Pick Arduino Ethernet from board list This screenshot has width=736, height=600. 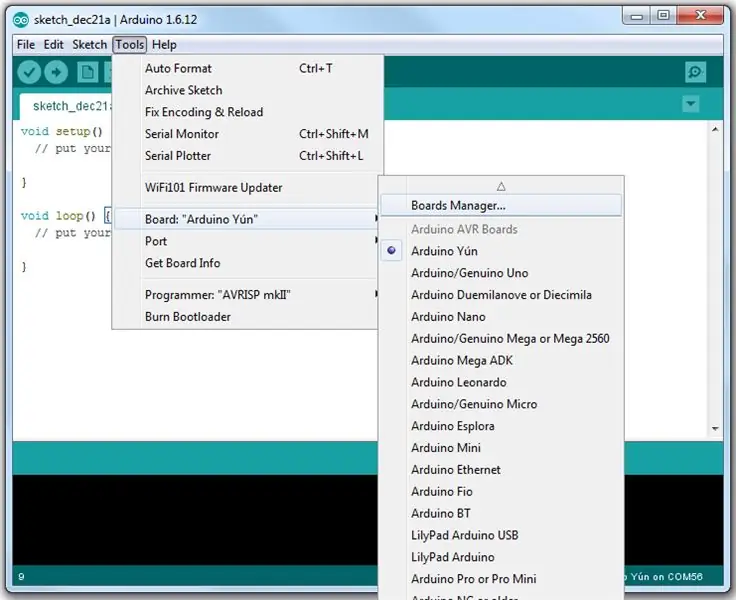501,470
